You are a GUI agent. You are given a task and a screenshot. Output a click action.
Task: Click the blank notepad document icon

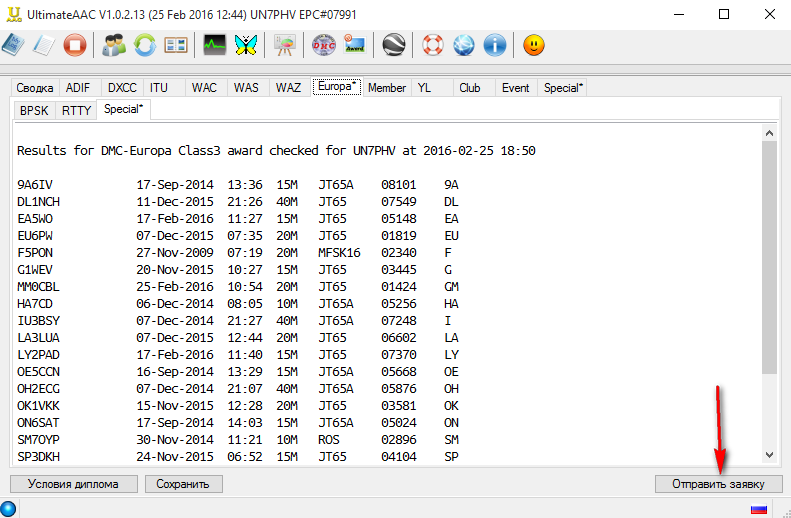click(x=44, y=45)
